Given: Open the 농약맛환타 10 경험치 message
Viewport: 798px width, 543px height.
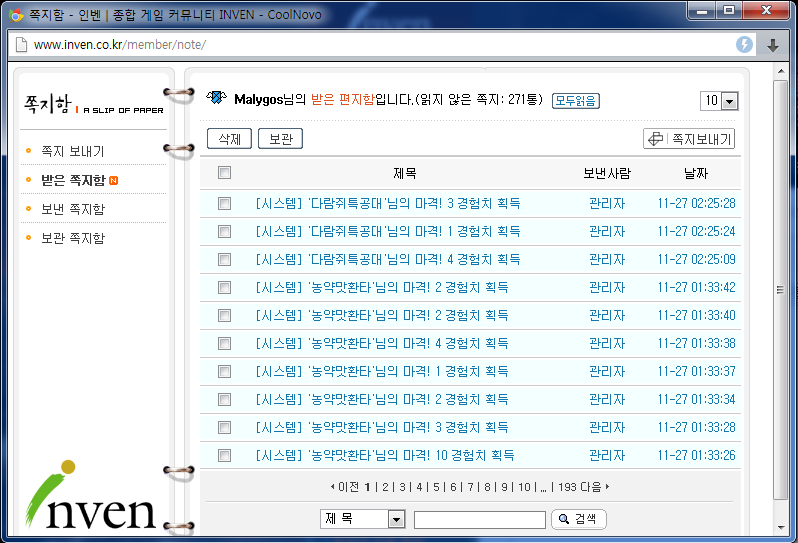Looking at the screenshot, I should click(x=385, y=455).
